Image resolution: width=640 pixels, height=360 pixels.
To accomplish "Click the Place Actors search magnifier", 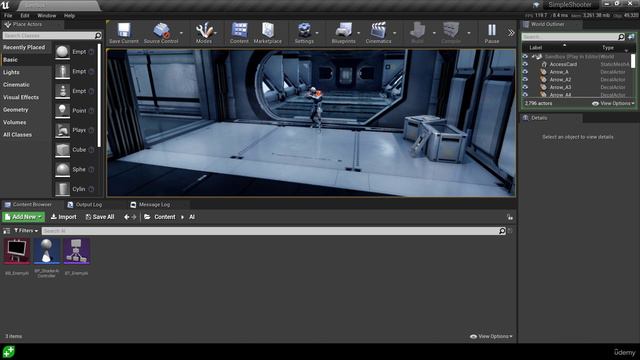I will [98, 36].
